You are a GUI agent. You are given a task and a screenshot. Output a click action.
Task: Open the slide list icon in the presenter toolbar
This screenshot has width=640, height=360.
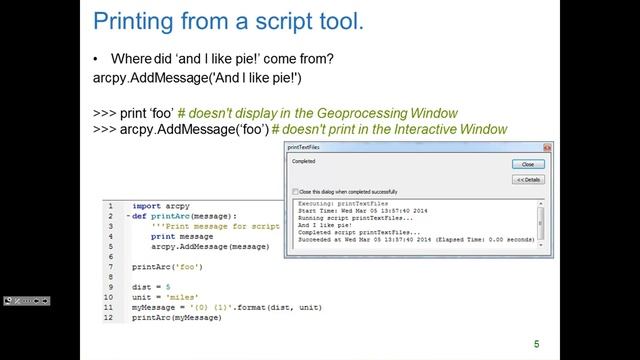(27, 301)
